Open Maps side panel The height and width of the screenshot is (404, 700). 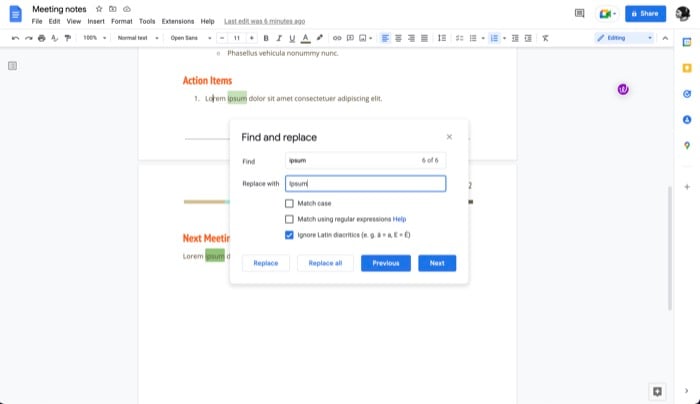687,146
